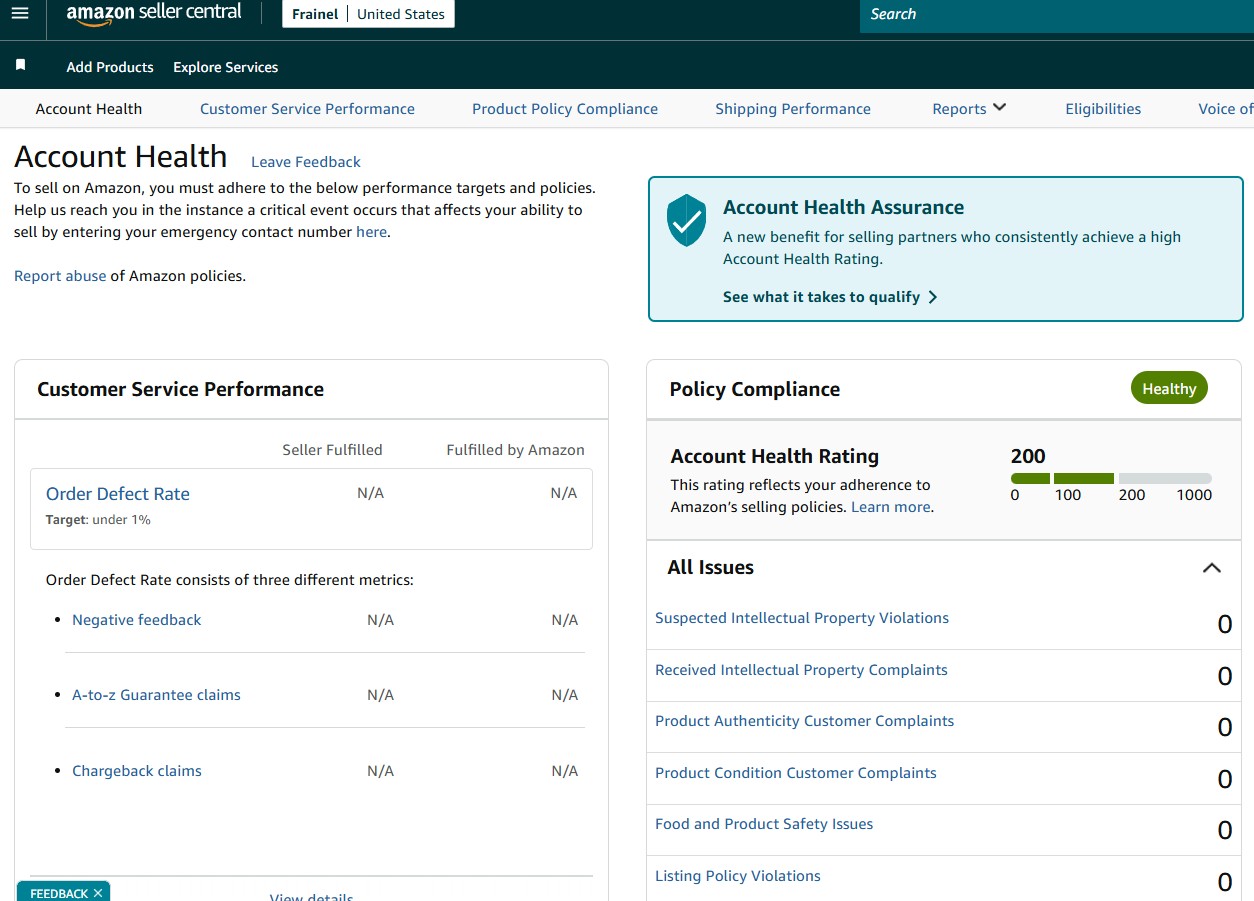This screenshot has width=1254, height=901.
Task: Open Received Intellectual Property Complaints
Action: tap(801, 670)
